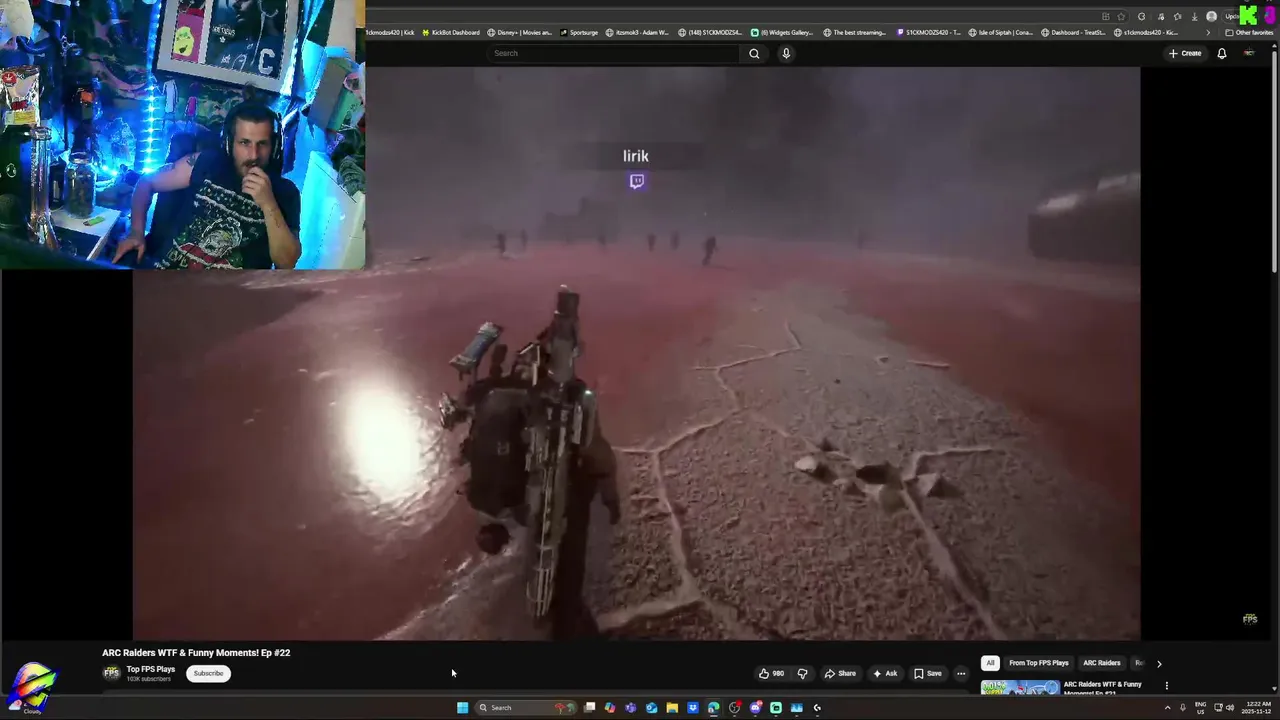Open Dropbox from the taskbar
Viewport: 1280px width, 720px height.
pos(693,708)
